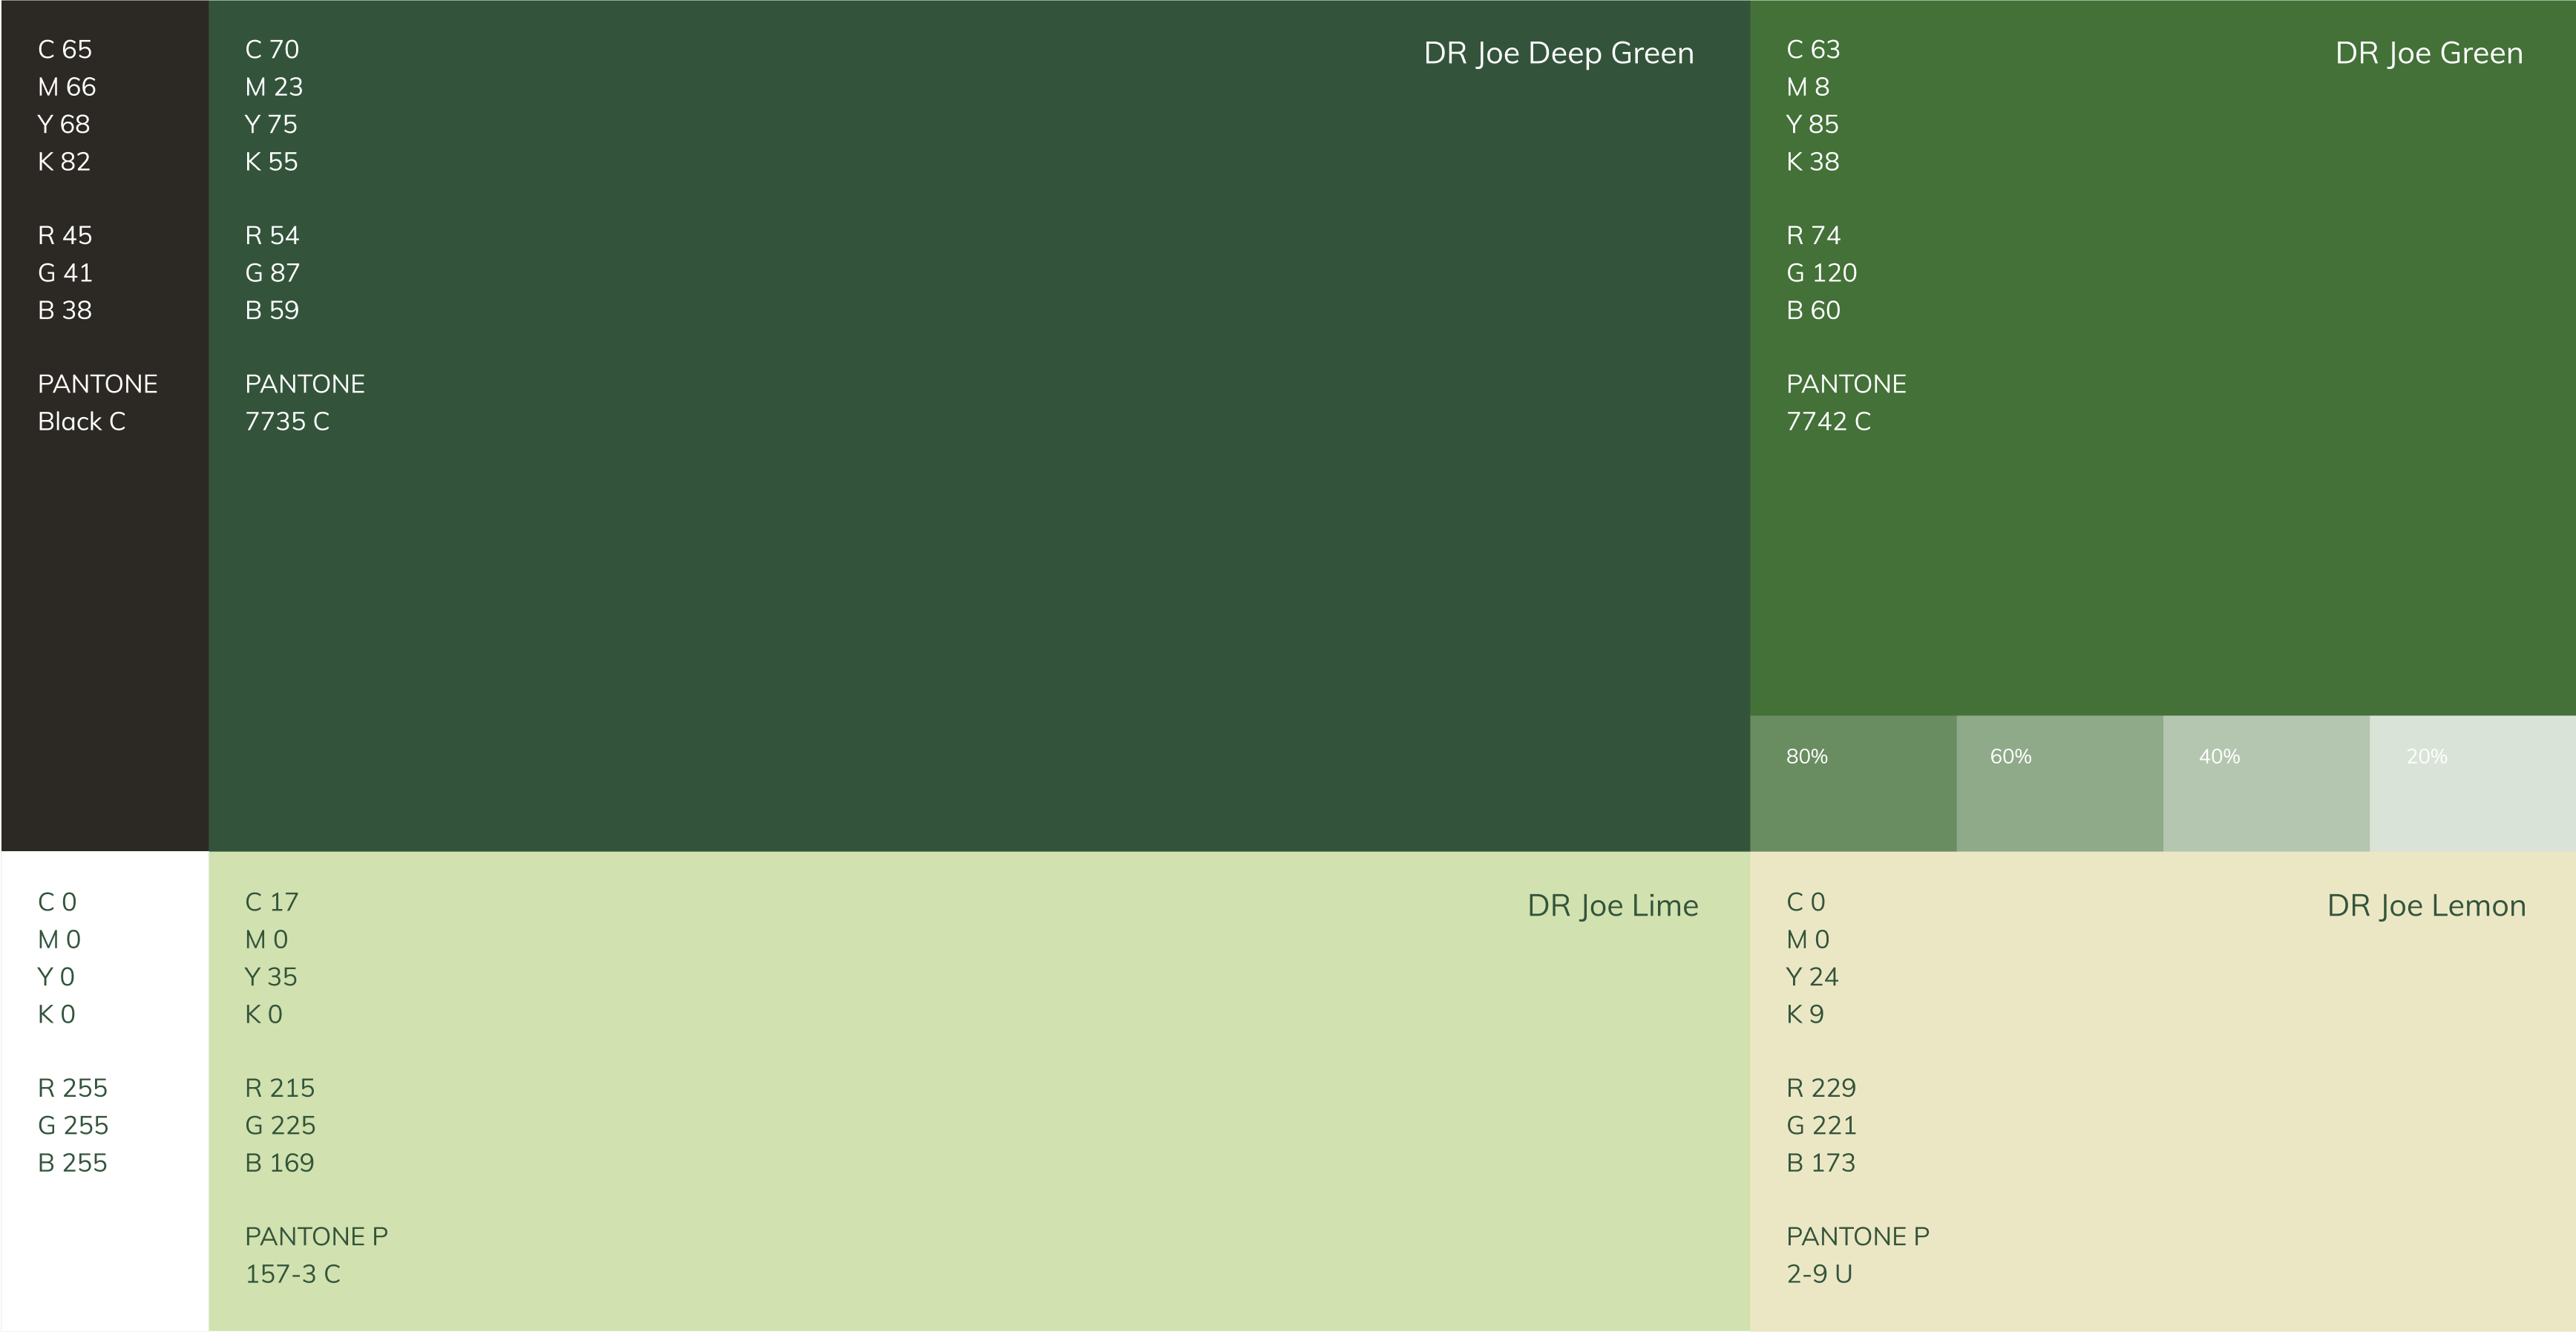Viewport: 2576px width, 1332px height.
Task: Click the G 120 value on Joe Green
Action: pos(1821,273)
